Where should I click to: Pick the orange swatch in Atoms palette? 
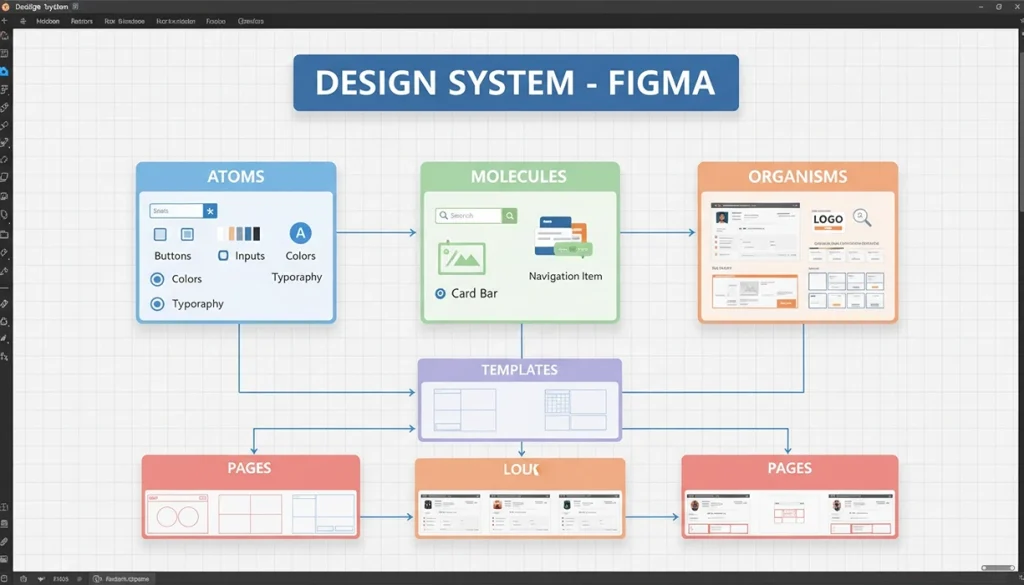231,234
